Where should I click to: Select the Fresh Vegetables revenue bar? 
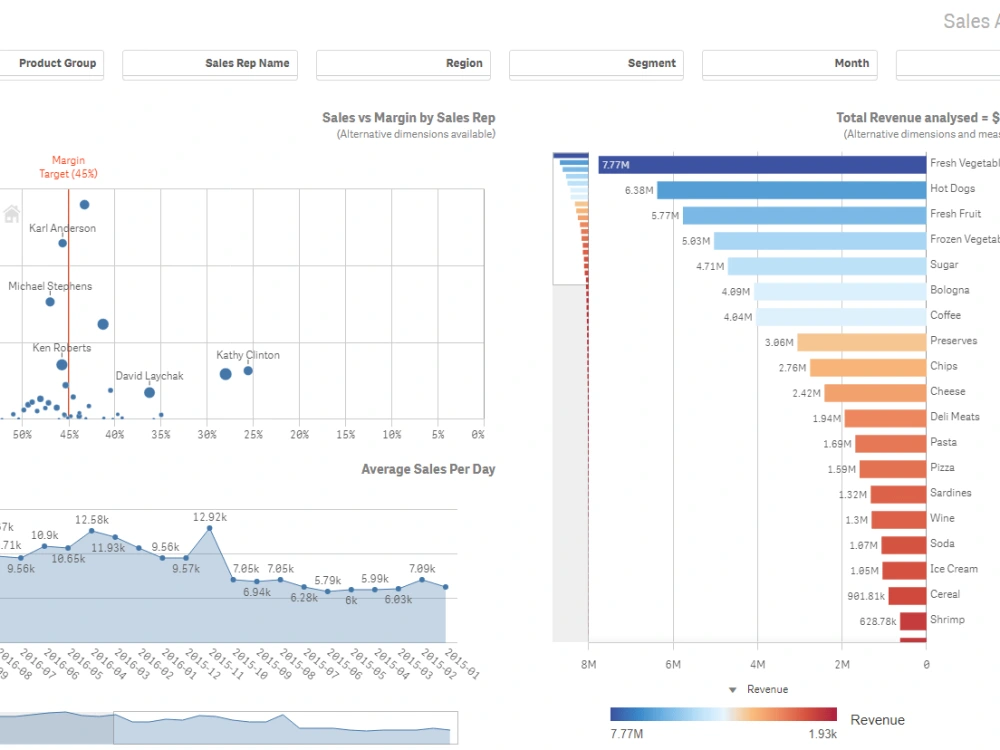(760, 162)
